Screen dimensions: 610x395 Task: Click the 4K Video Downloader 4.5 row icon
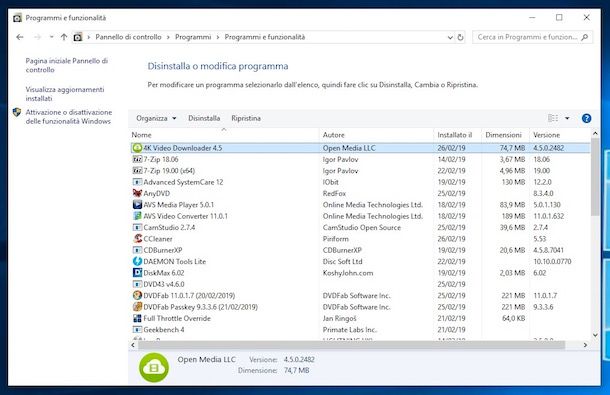point(137,148)
